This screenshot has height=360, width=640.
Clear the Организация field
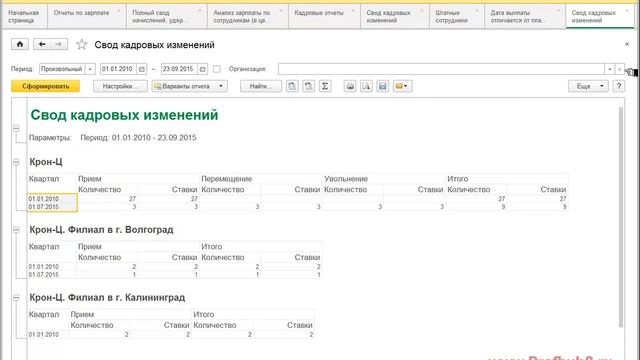click(x=620, y=69)
